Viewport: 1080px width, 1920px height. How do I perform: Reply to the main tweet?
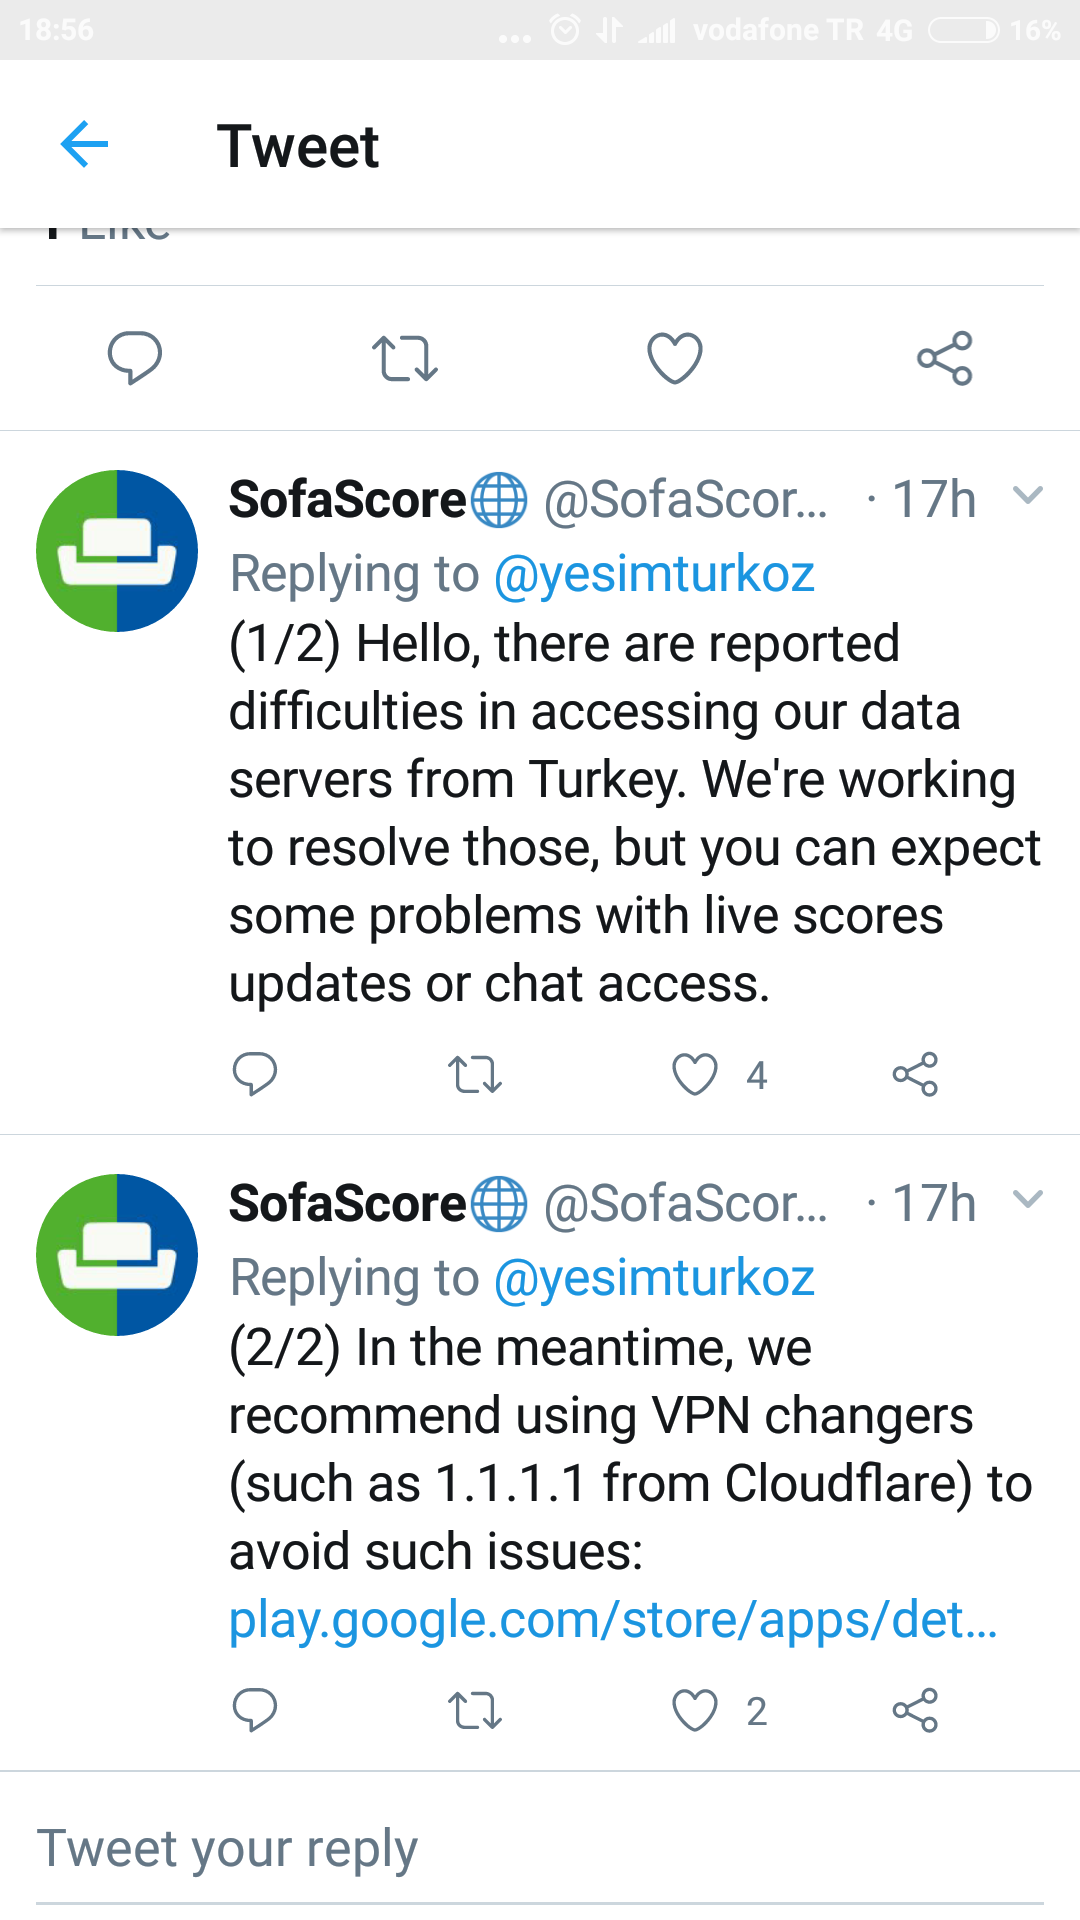point(135,358)
